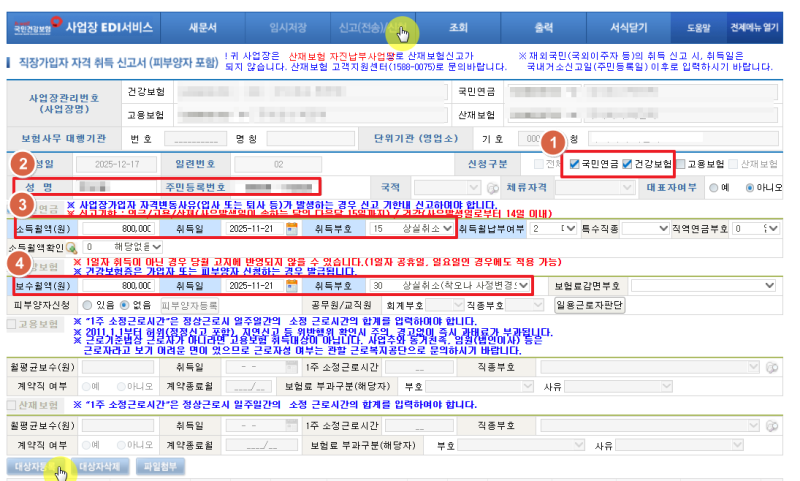Image resolution: width=800 pixels, height=481 pixels.
Task: Click 서식닫기 in the top bar
Action: [x=629, y=28]
